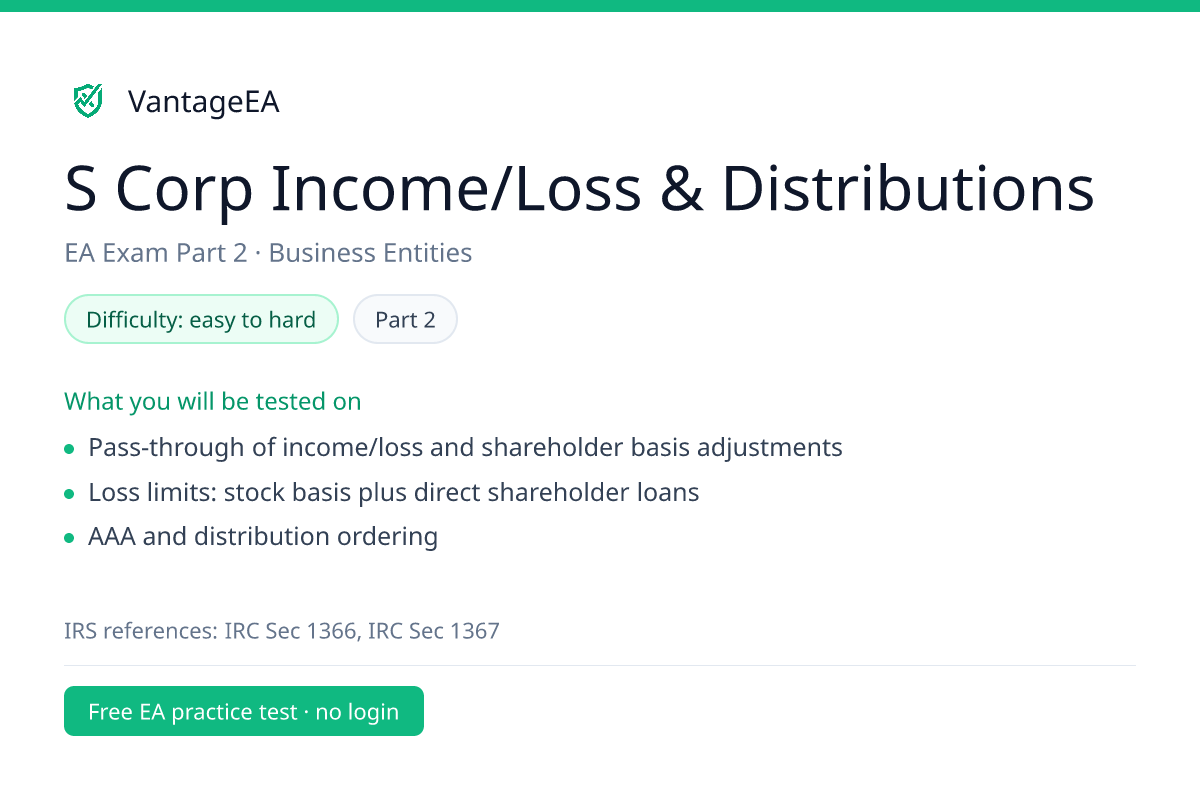This screenshot has width=1200, height=800.
Task: Click the word Distributions in the title
Action: tap(908, 189)
